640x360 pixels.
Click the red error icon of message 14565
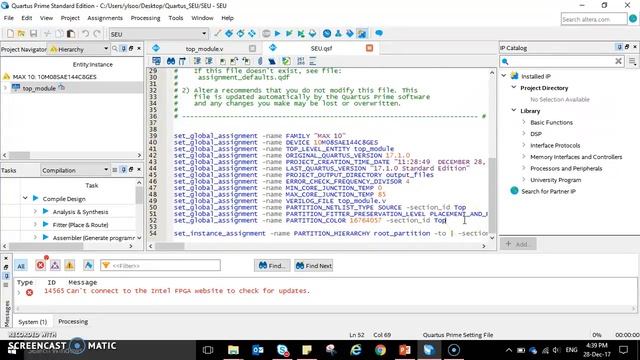pos(29,292)
